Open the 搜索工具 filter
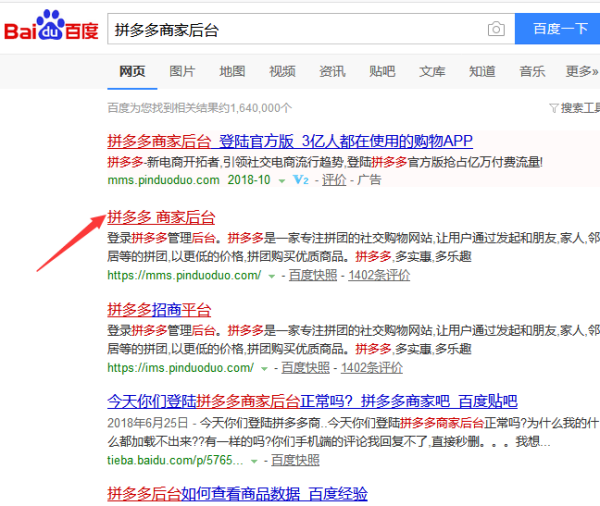This screenshot has height=506, width=600. click(575, 108)
